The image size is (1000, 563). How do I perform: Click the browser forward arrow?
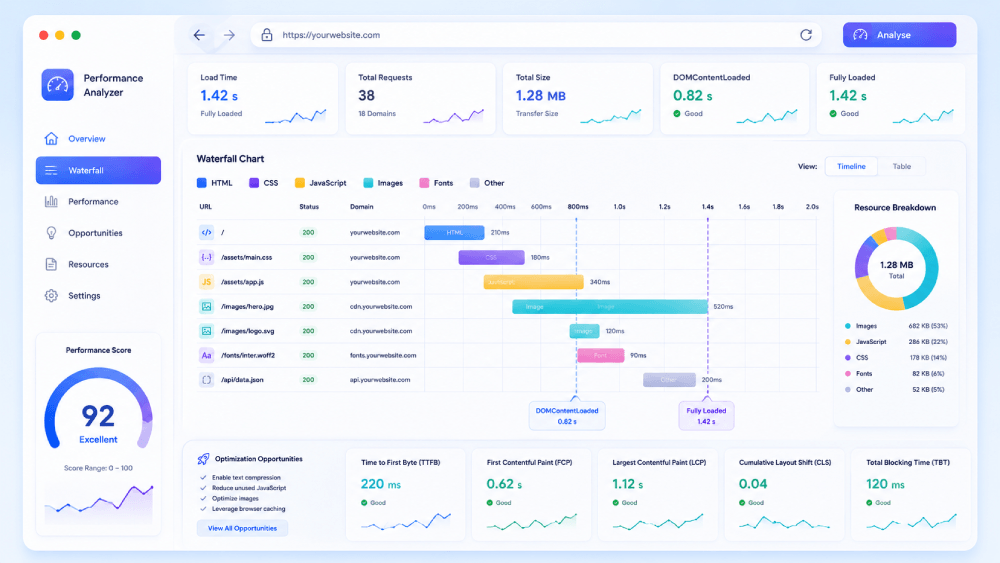click(x=229, y=35)
